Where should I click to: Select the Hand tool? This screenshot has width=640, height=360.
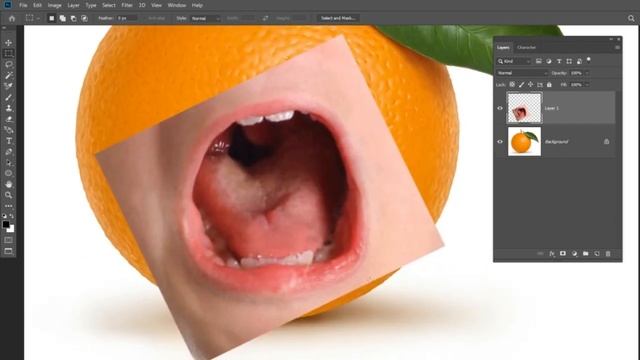(9, 184)
